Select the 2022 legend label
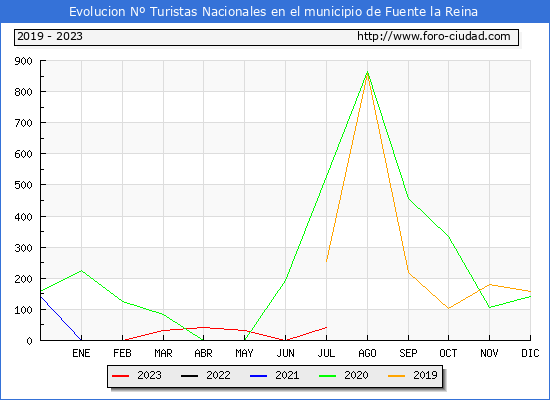550x400 pixels. click(x=218, y=375)
